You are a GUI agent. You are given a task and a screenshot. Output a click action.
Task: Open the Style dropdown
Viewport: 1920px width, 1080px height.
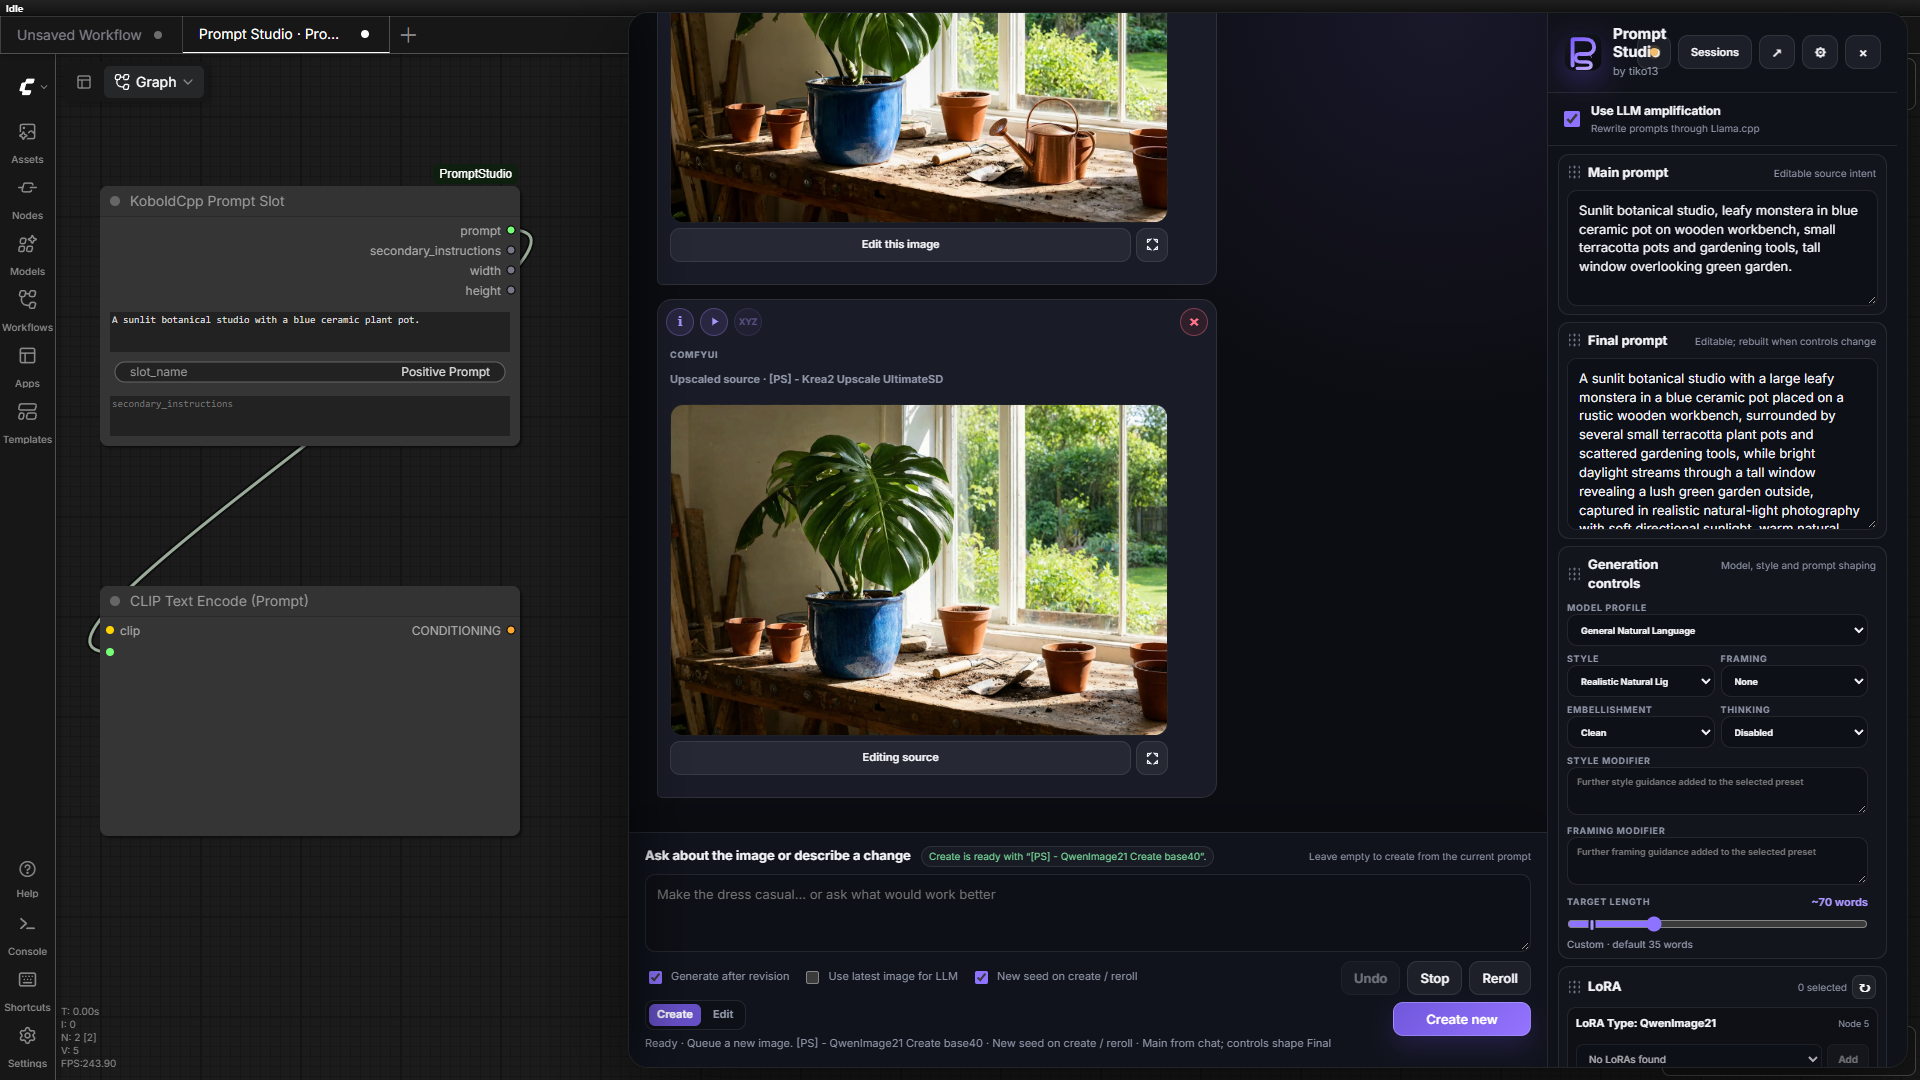pos(1640,682)
